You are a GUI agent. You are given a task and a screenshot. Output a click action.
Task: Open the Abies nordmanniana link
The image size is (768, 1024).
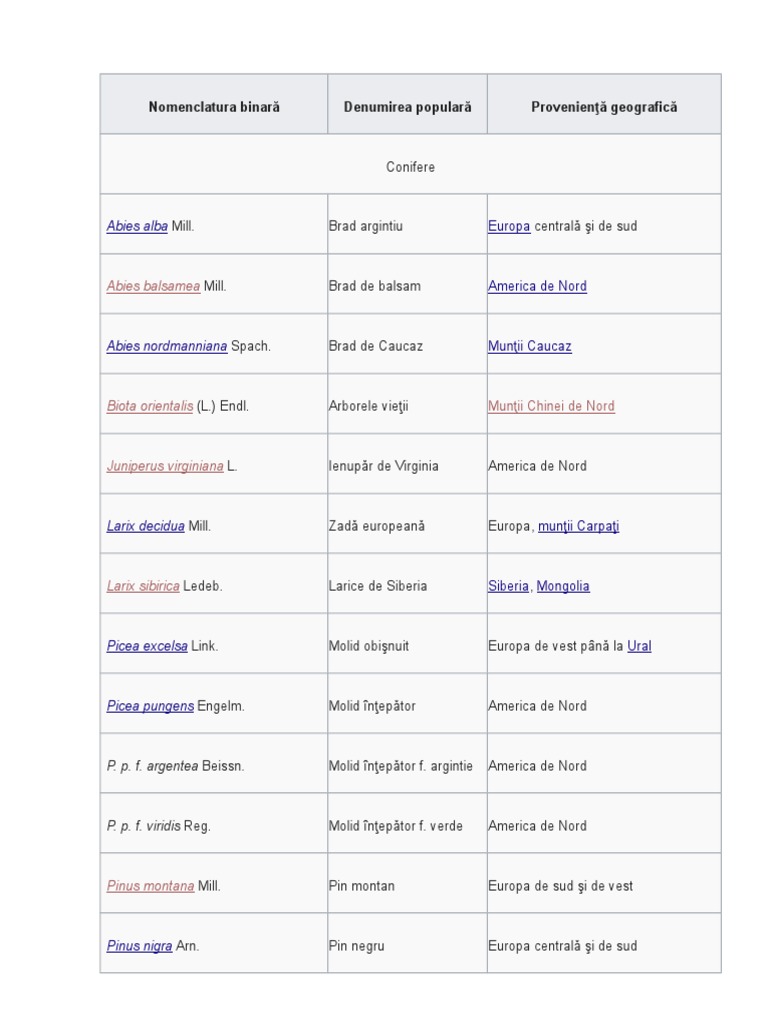click(167, 346)
